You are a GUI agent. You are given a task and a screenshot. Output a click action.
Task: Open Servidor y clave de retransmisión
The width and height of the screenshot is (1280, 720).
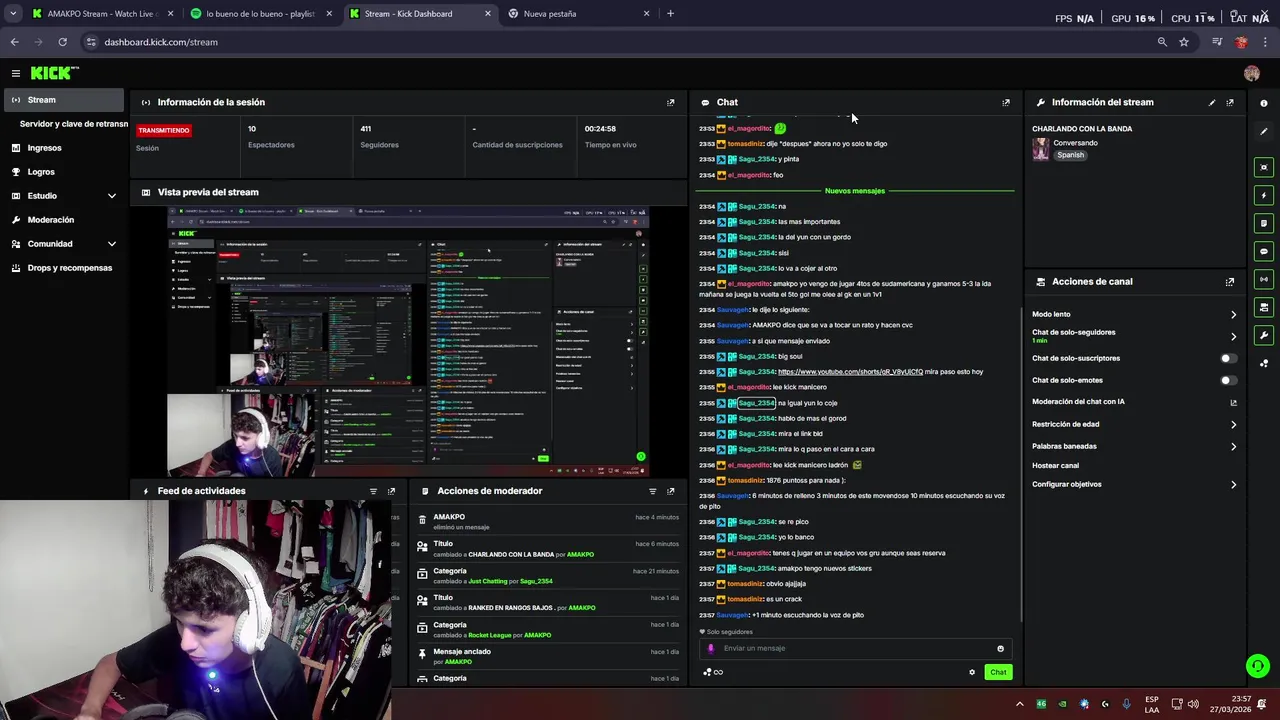tap(74, 124)
